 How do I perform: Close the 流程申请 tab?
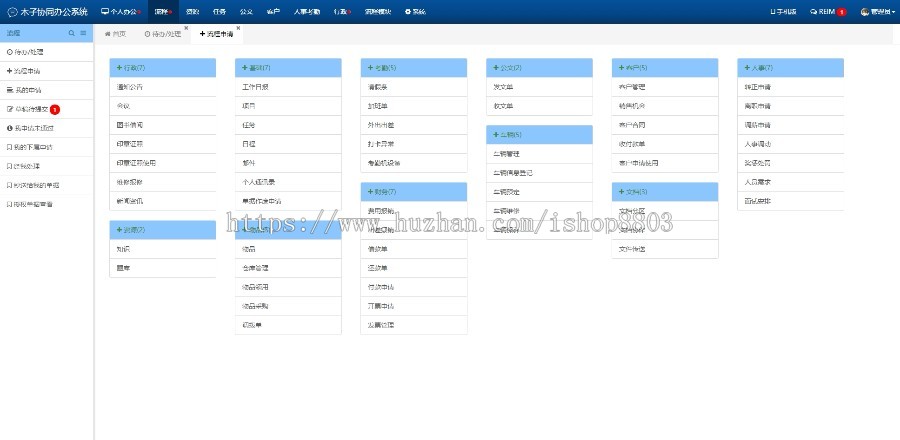pos(238,28)
